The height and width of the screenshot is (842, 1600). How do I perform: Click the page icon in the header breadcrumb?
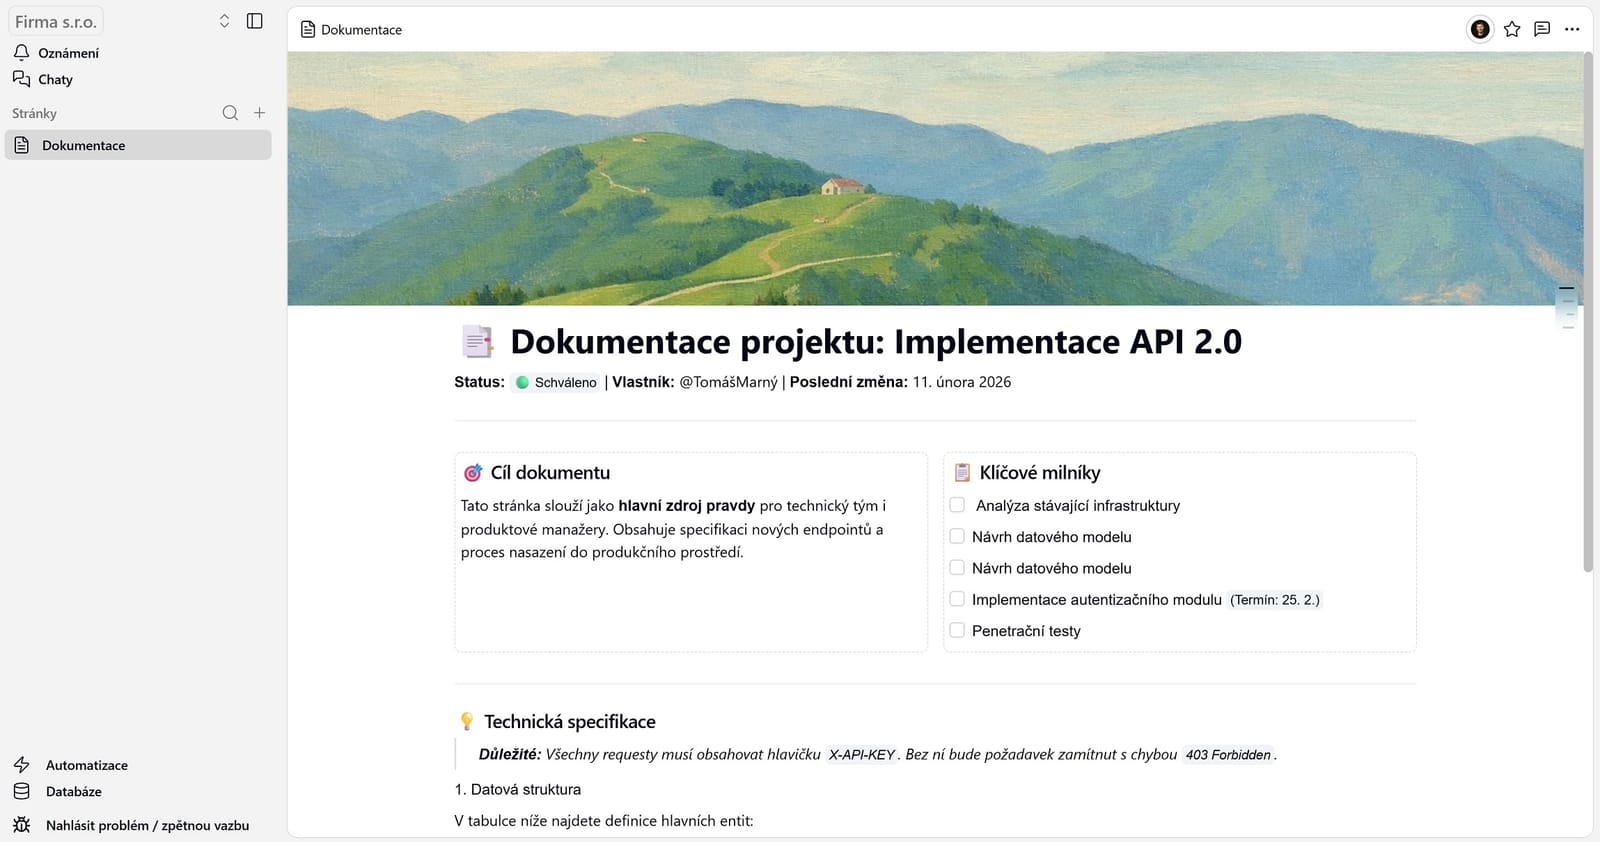tap(308, 29)
